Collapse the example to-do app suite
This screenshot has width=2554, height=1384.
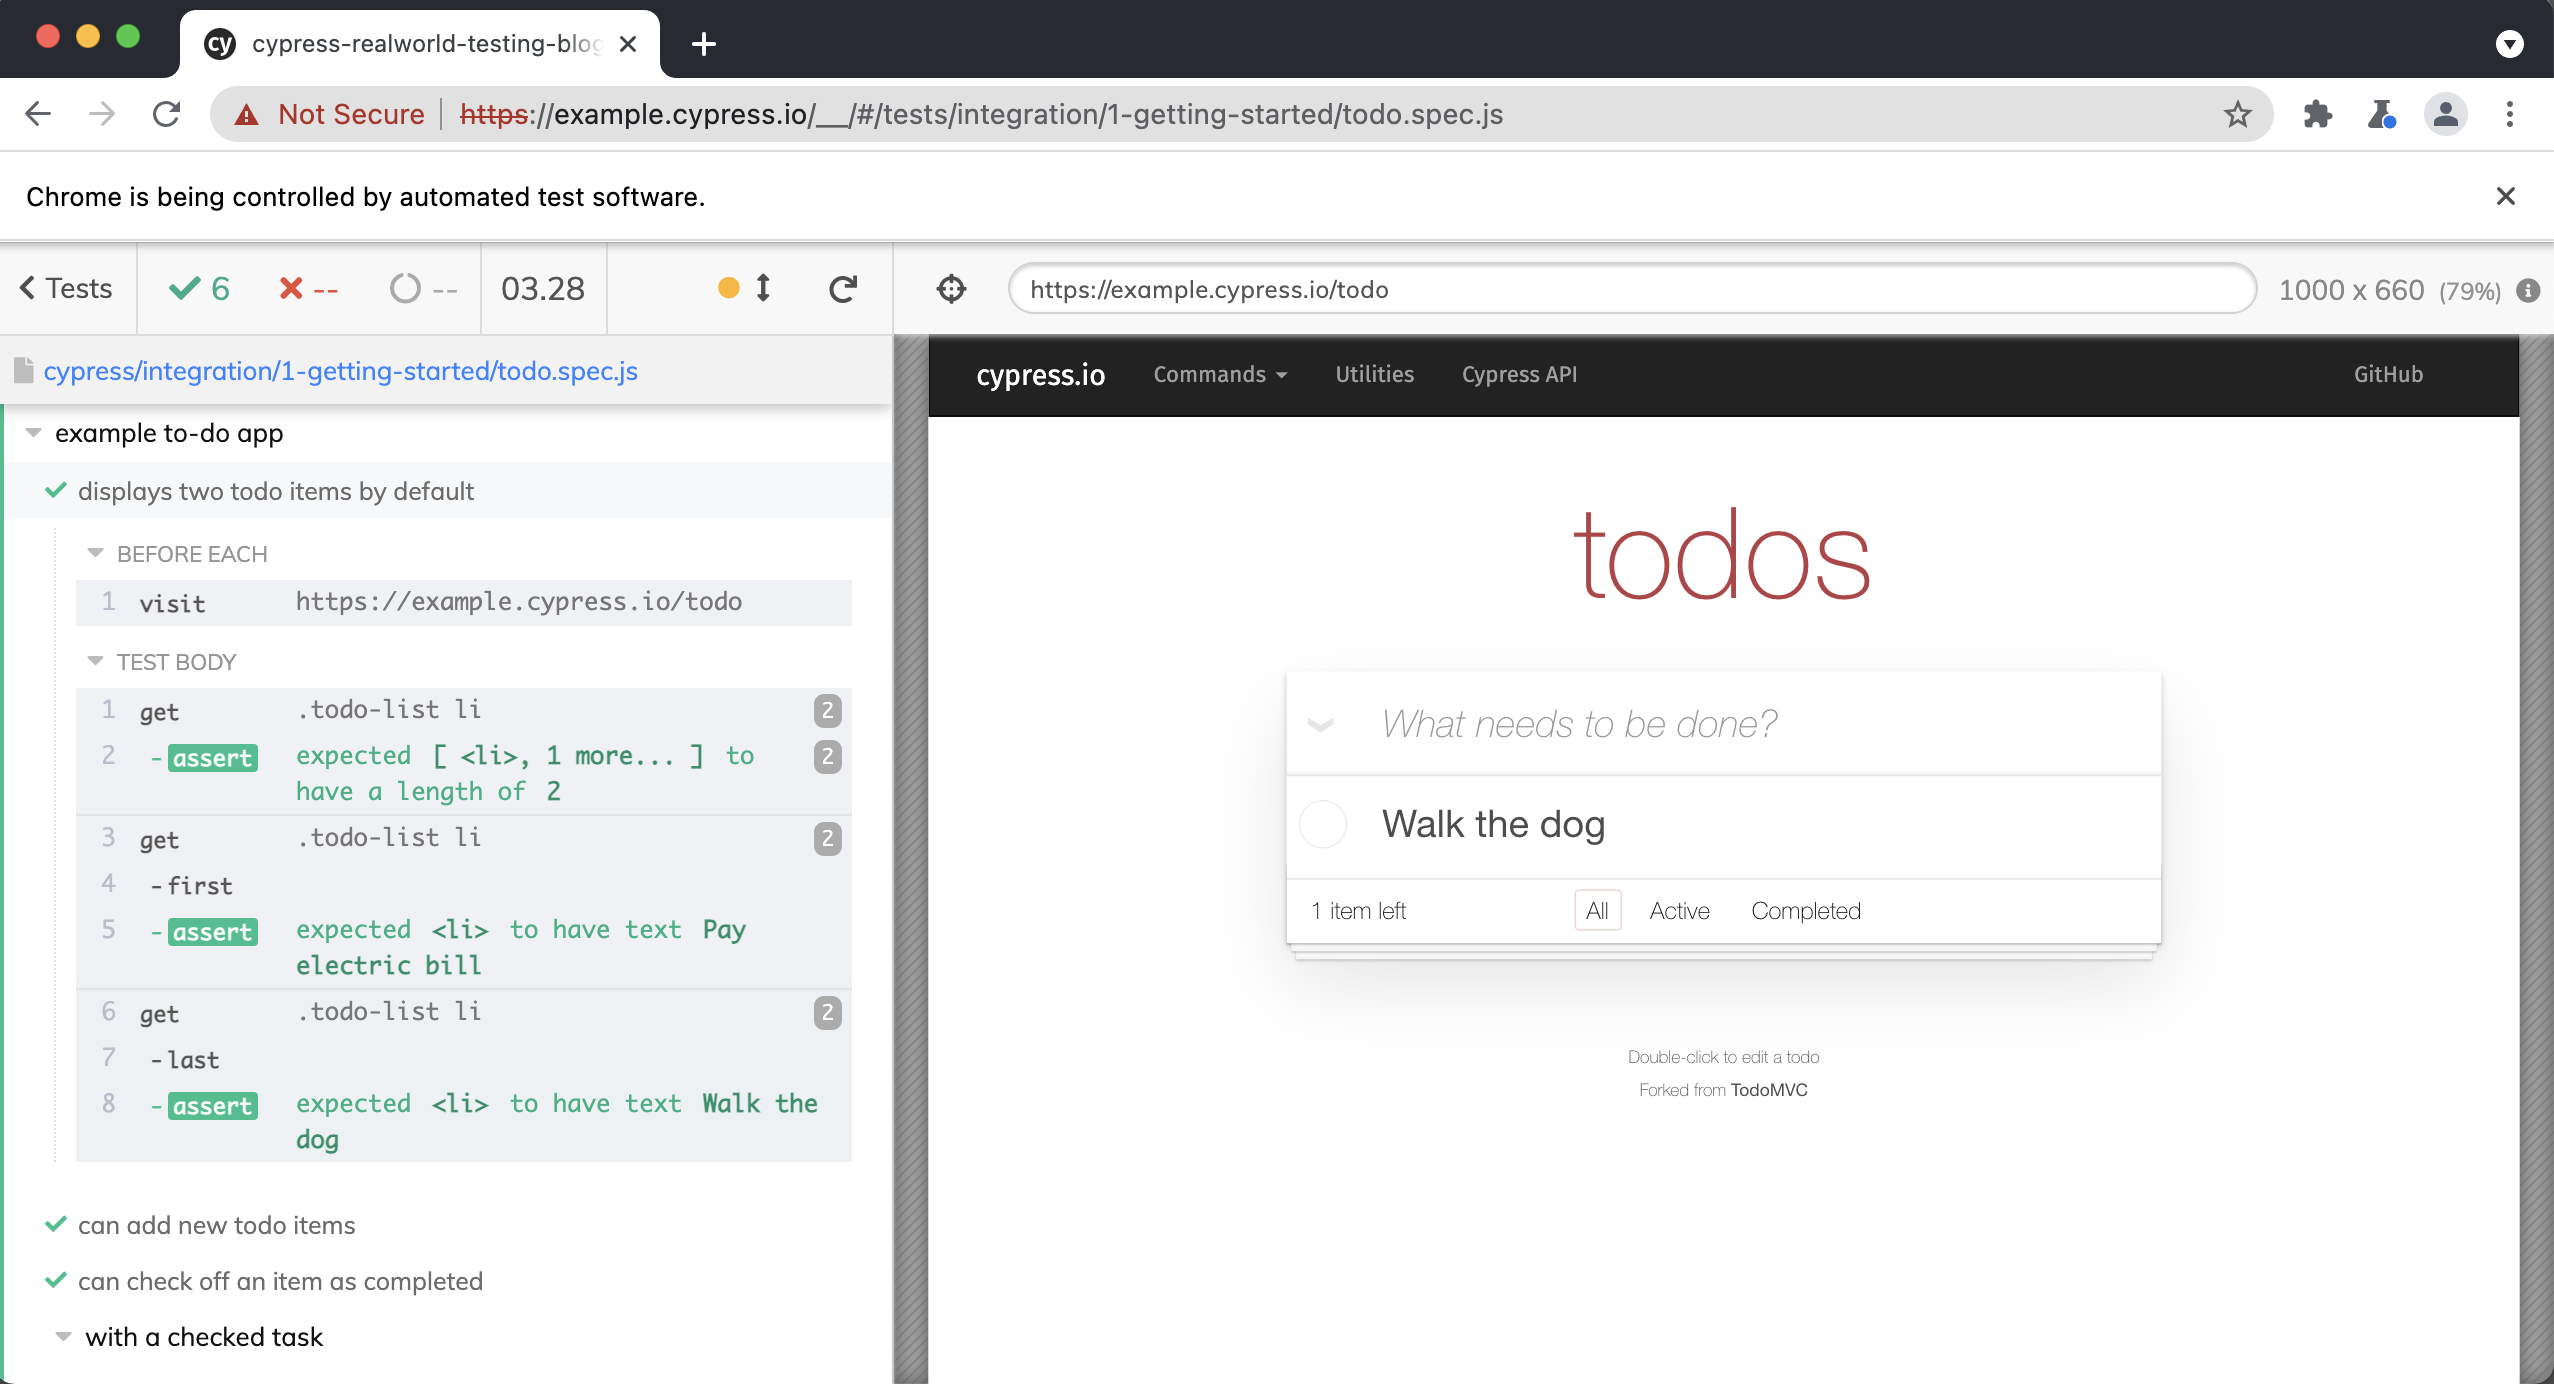pos(33,433)
